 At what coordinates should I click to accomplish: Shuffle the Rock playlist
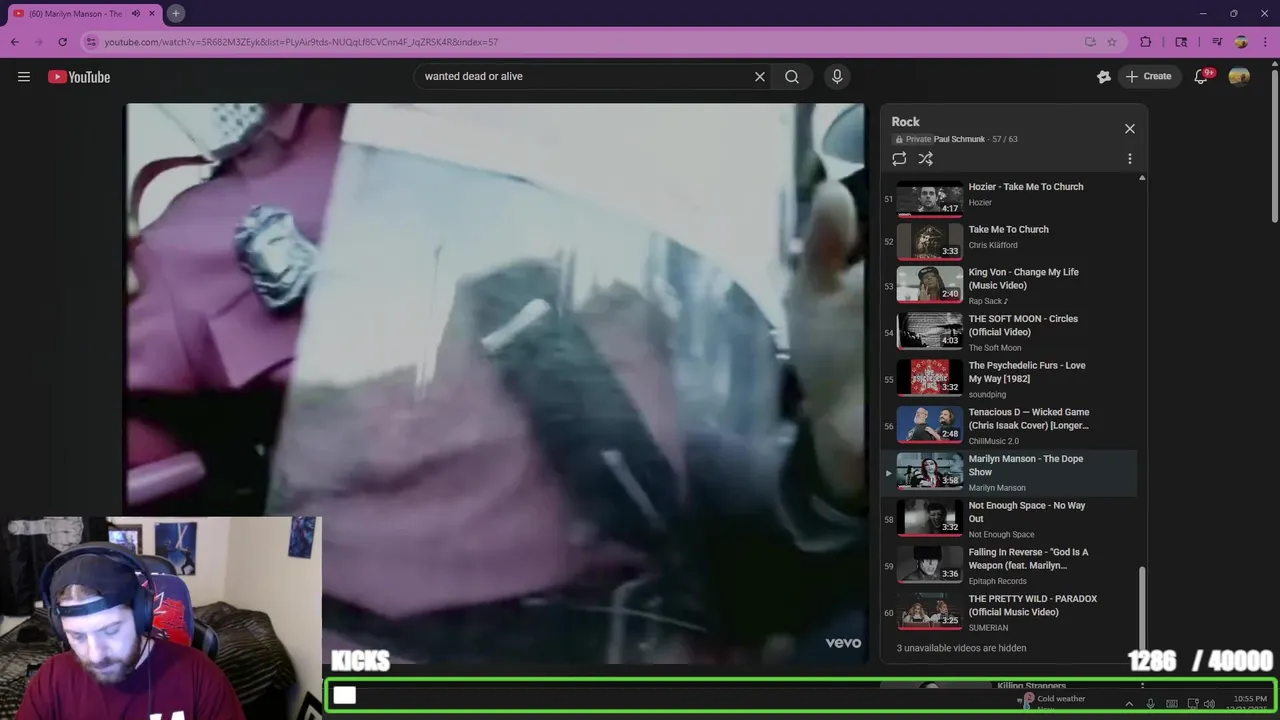[x=926, y=159]
